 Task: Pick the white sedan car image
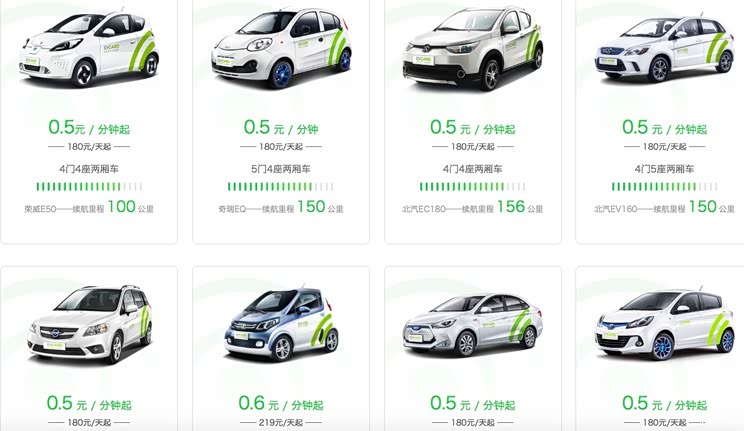pyautogui.click(x=473, y=325)
